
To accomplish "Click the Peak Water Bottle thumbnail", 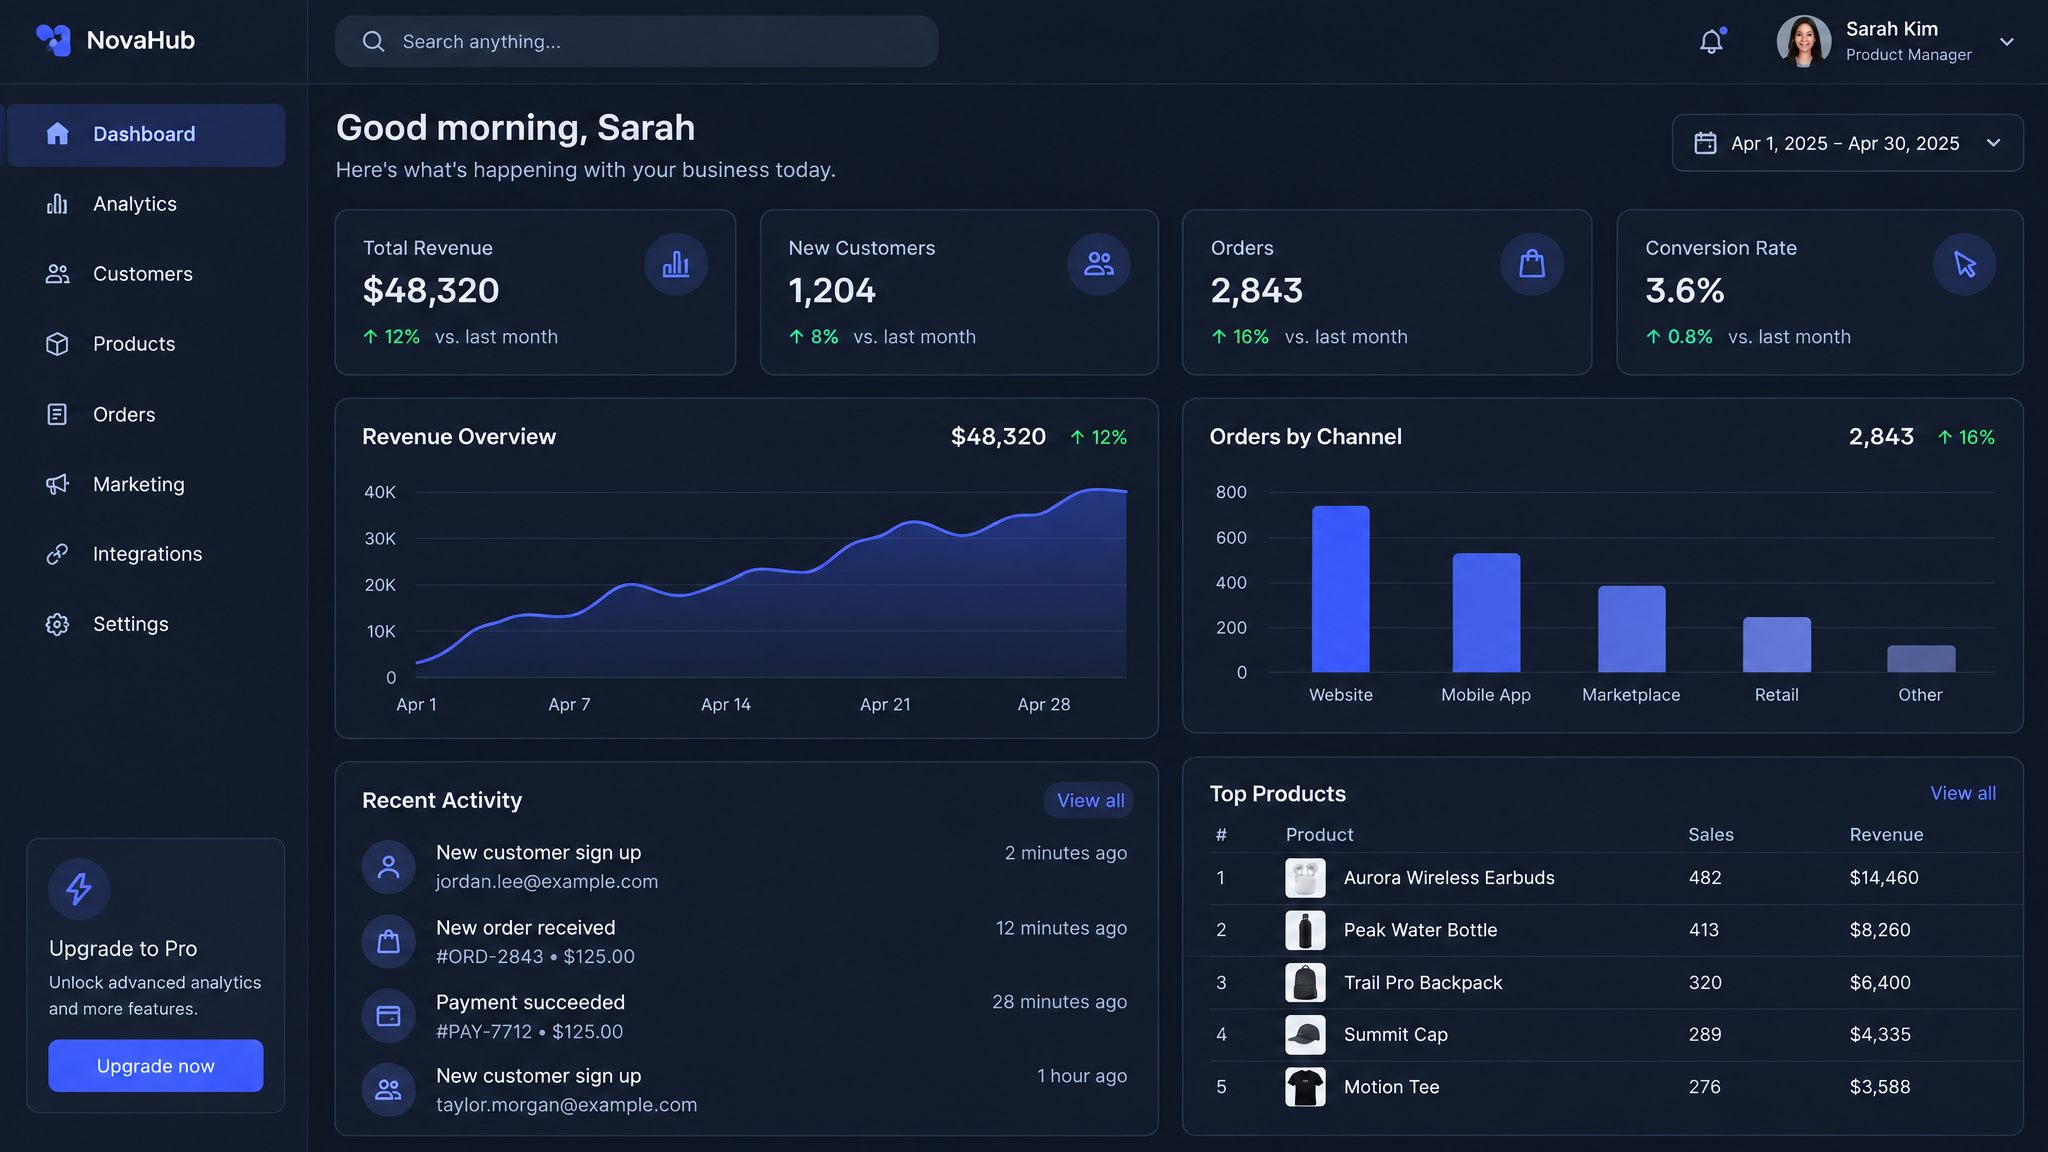I will 1305,930.
